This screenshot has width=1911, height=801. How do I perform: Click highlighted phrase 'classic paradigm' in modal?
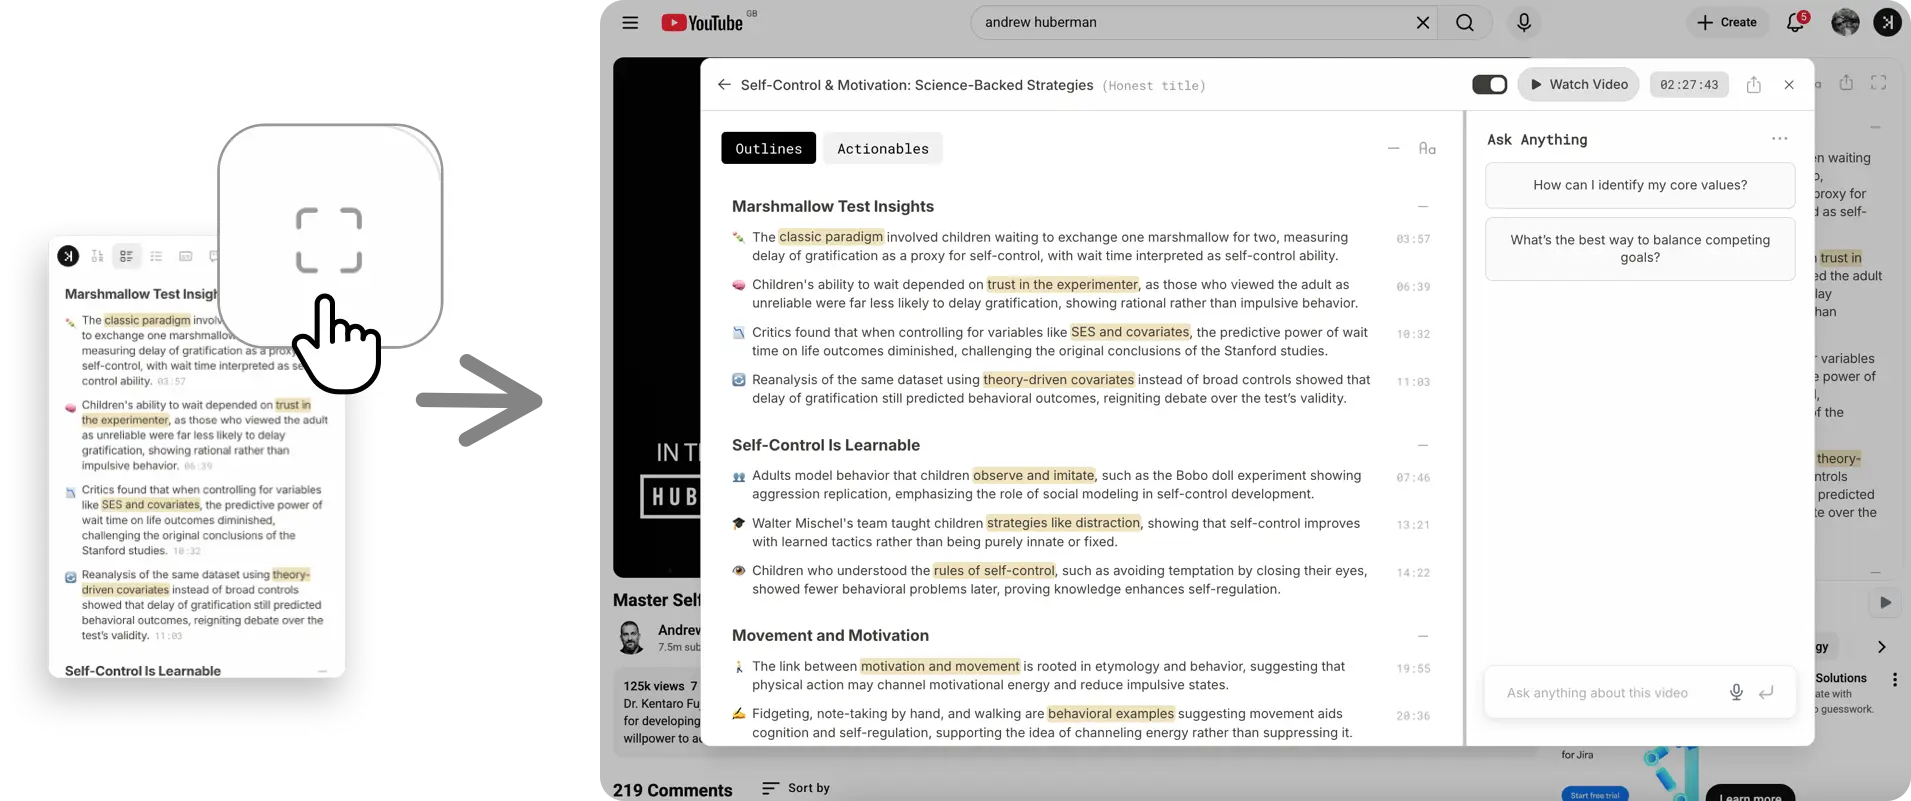[x=831, y=237]
